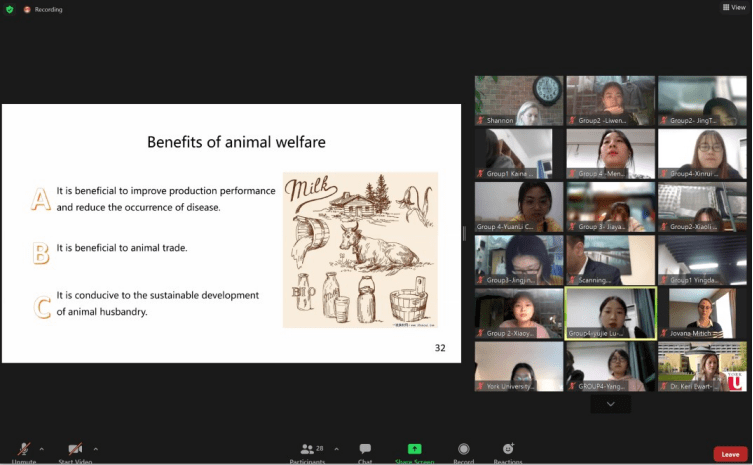Unmute the microphone
This screenshot has height=465, width=753.
tap(23, 451)
